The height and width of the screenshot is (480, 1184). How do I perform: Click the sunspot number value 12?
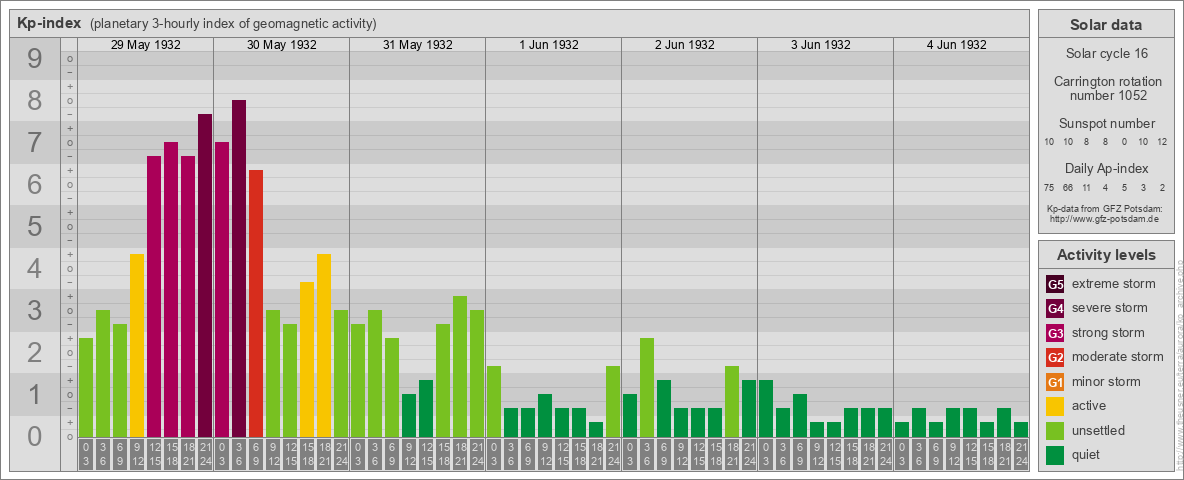tap(1163, 142)
